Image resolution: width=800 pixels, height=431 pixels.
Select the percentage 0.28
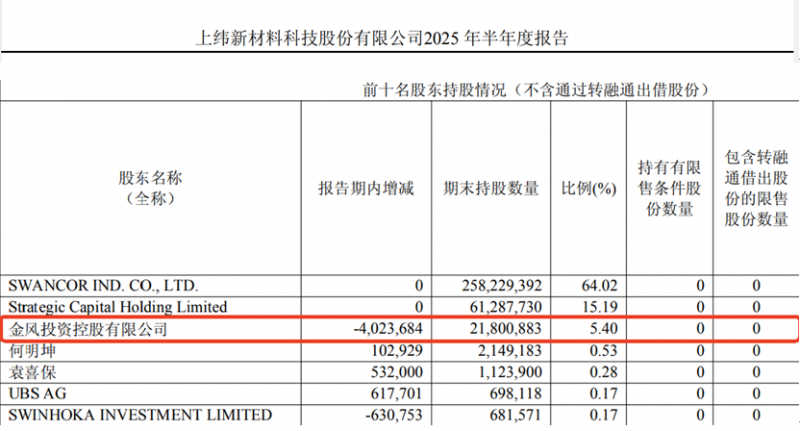click(604, 372)
